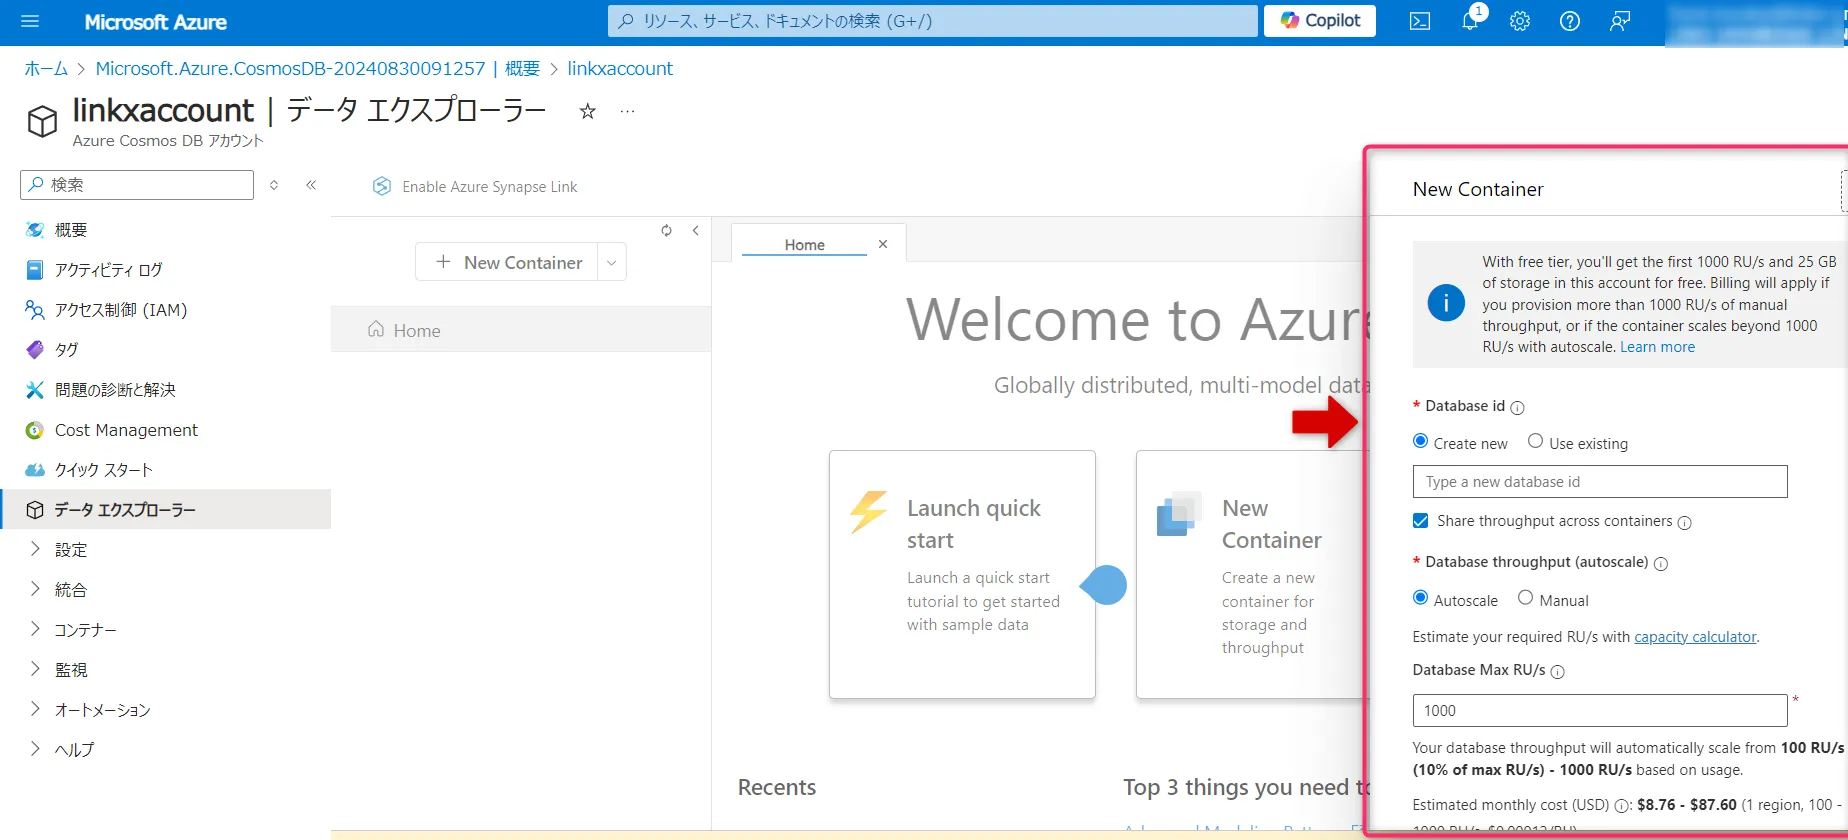Open the New Container dropdown arrow
This screenshot has width=1848, height=840.
click(612, 262)
